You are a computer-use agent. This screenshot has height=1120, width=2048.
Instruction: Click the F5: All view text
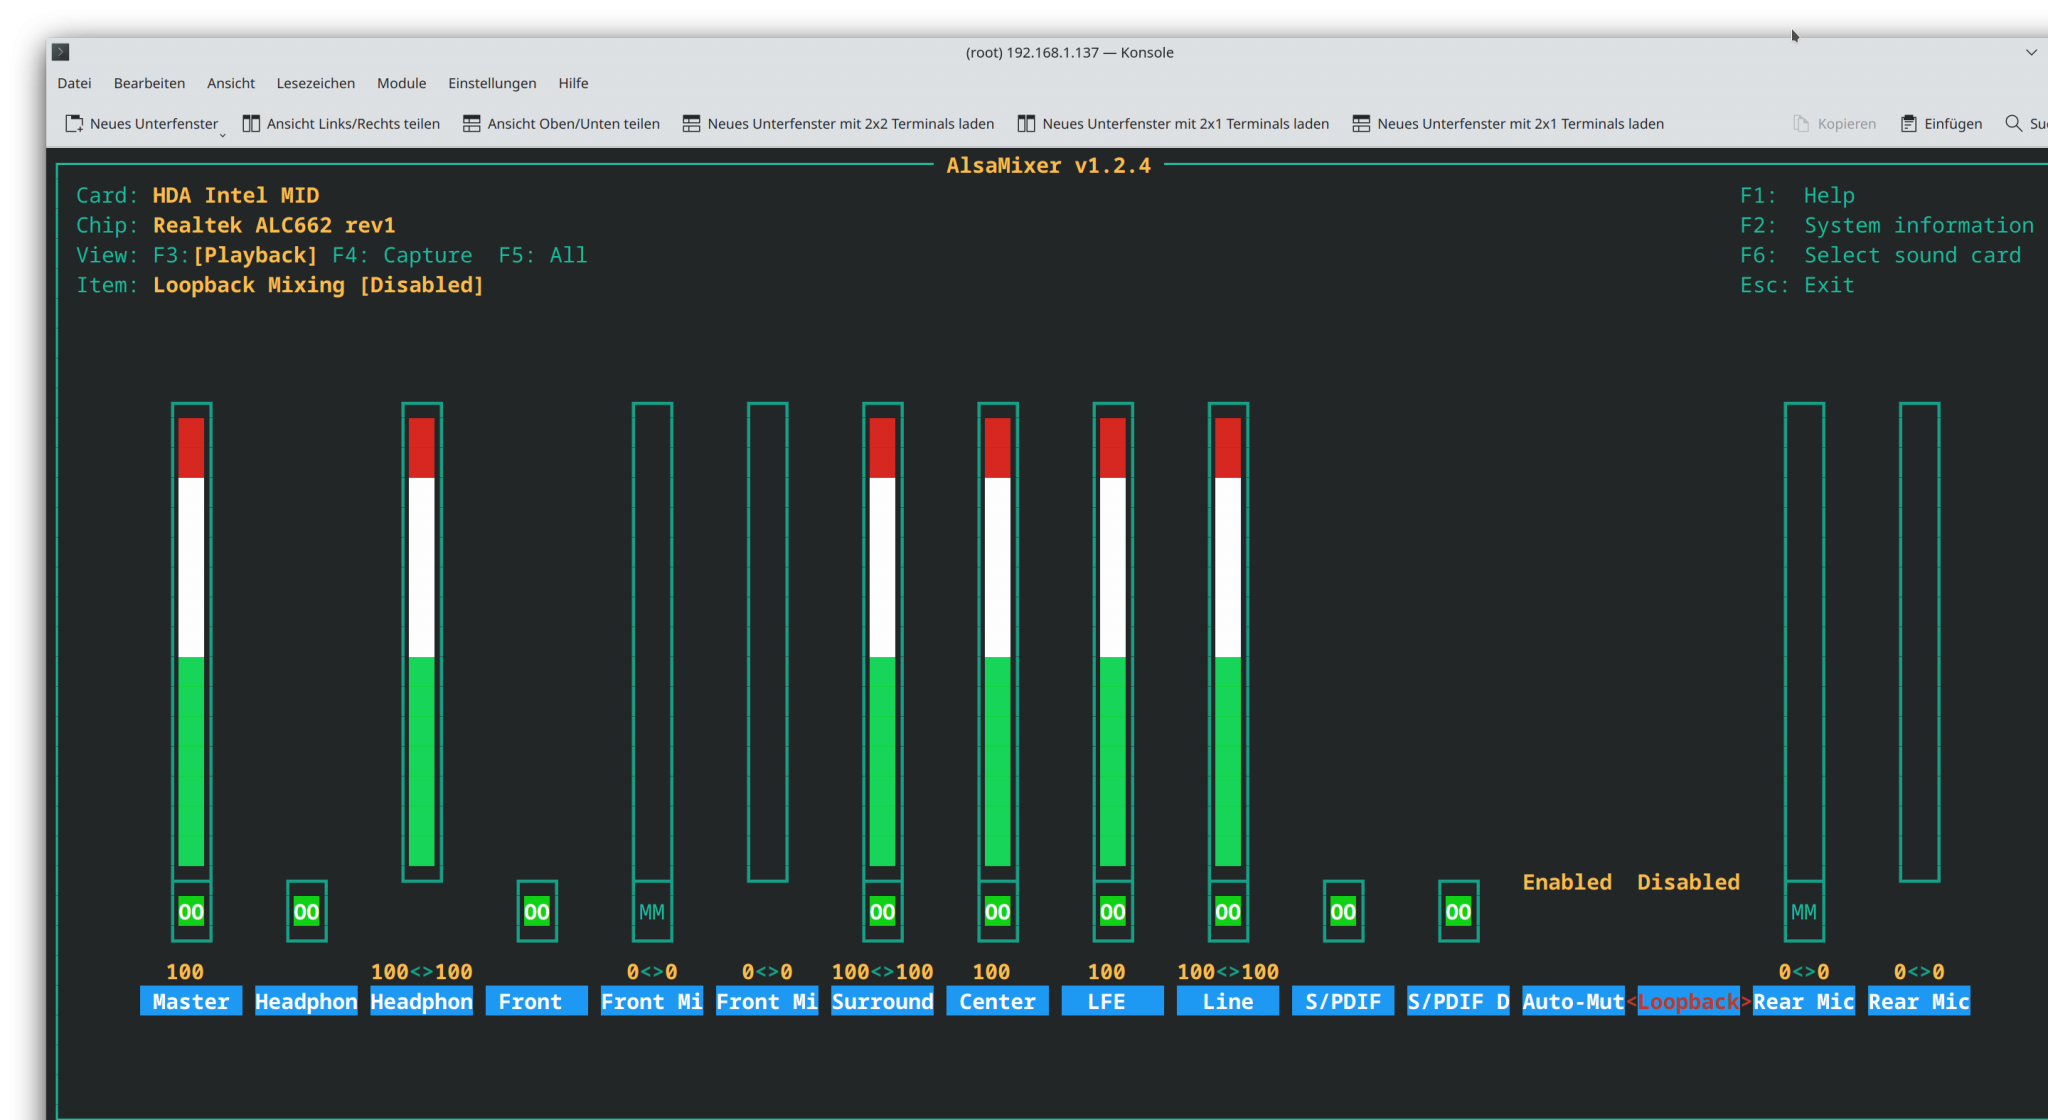coord(543,255)
